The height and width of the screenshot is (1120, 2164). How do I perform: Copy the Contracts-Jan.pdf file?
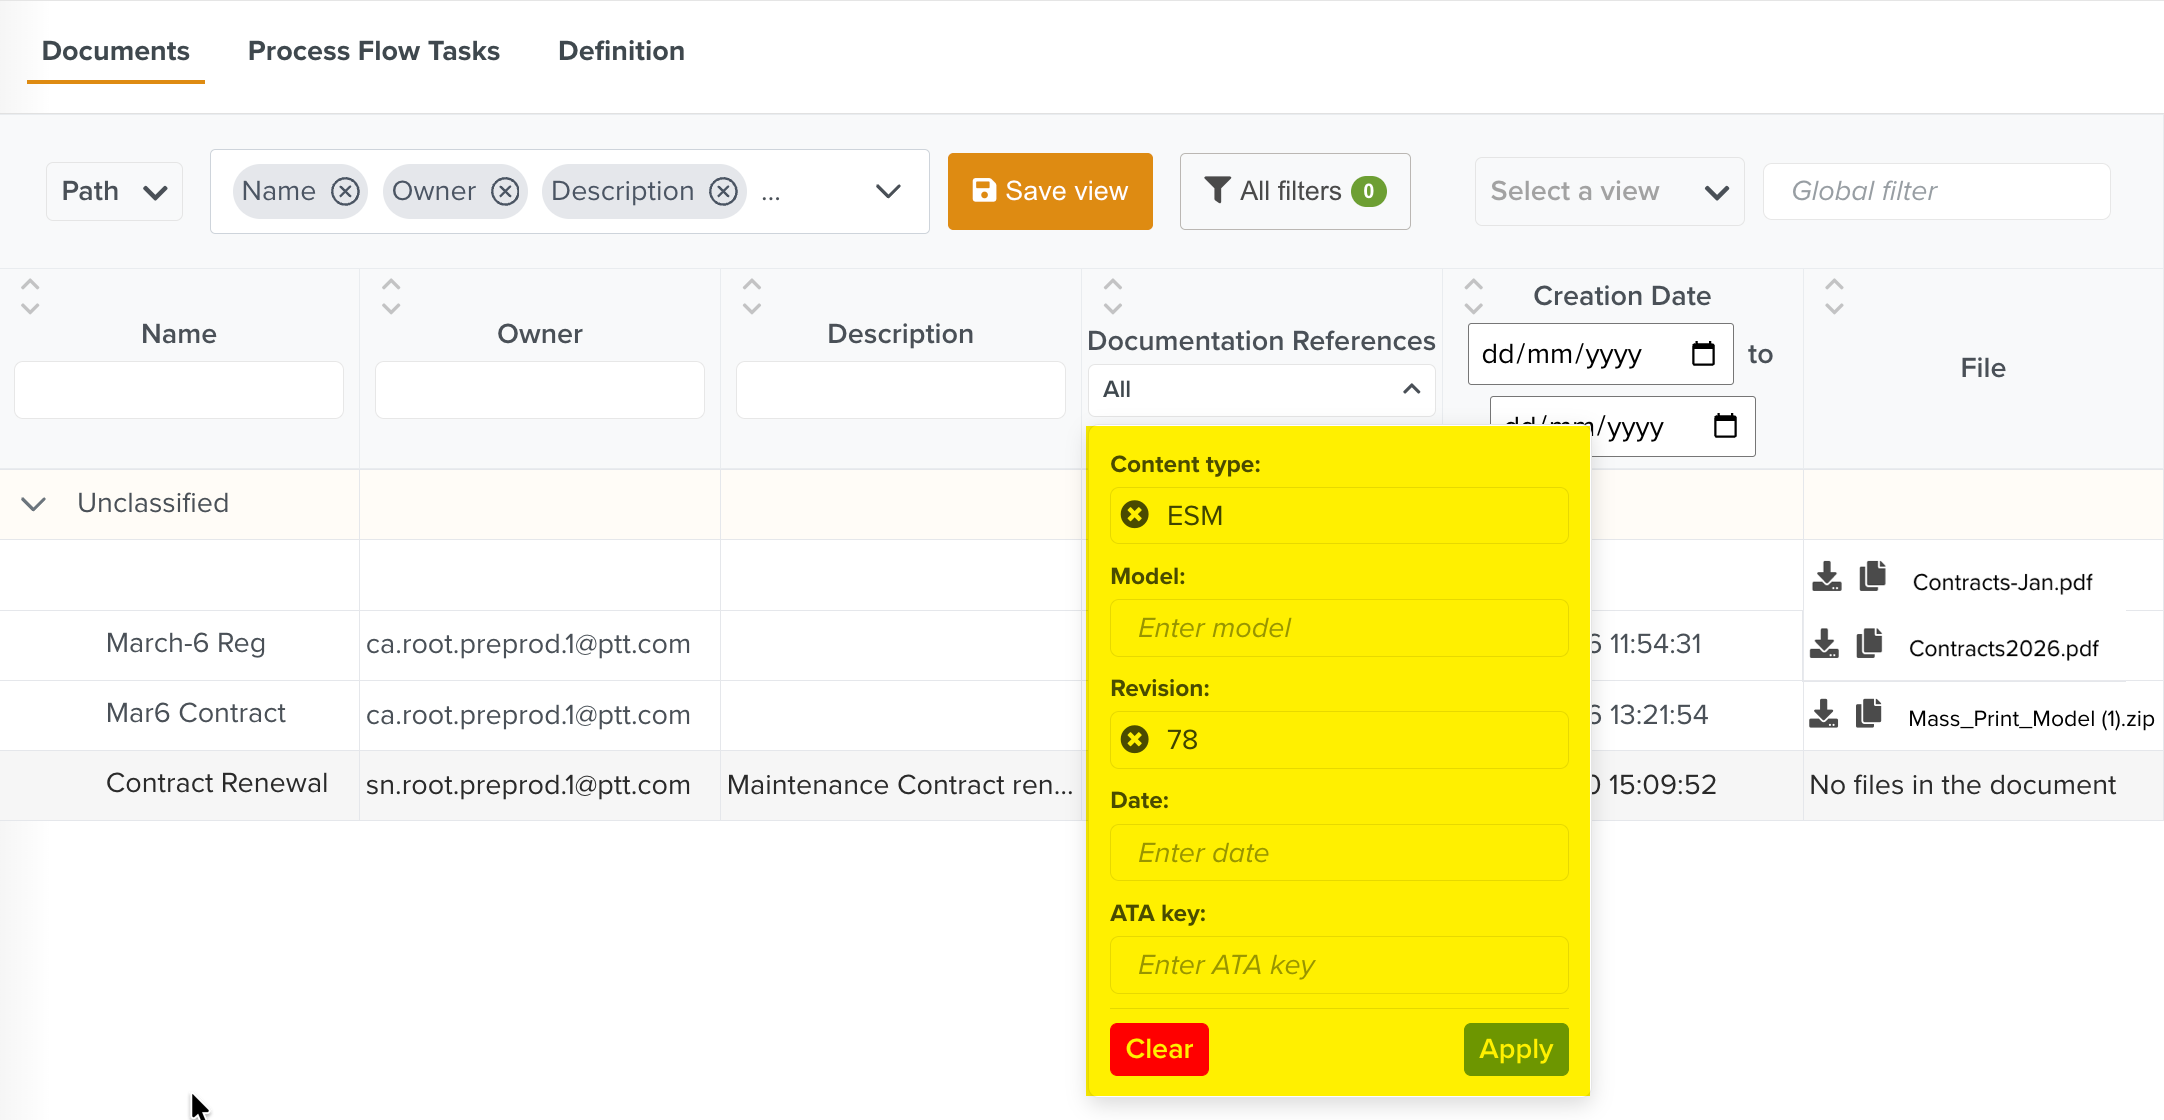coord(1872,577)
